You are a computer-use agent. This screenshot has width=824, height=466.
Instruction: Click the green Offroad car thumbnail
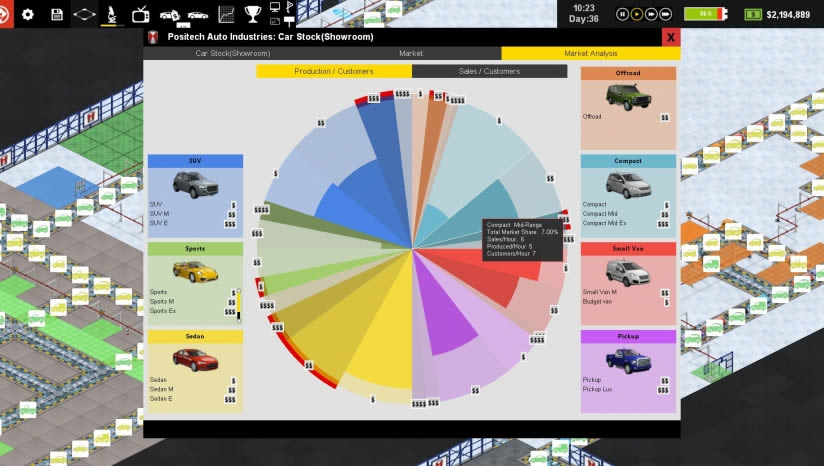pos(628,97)
